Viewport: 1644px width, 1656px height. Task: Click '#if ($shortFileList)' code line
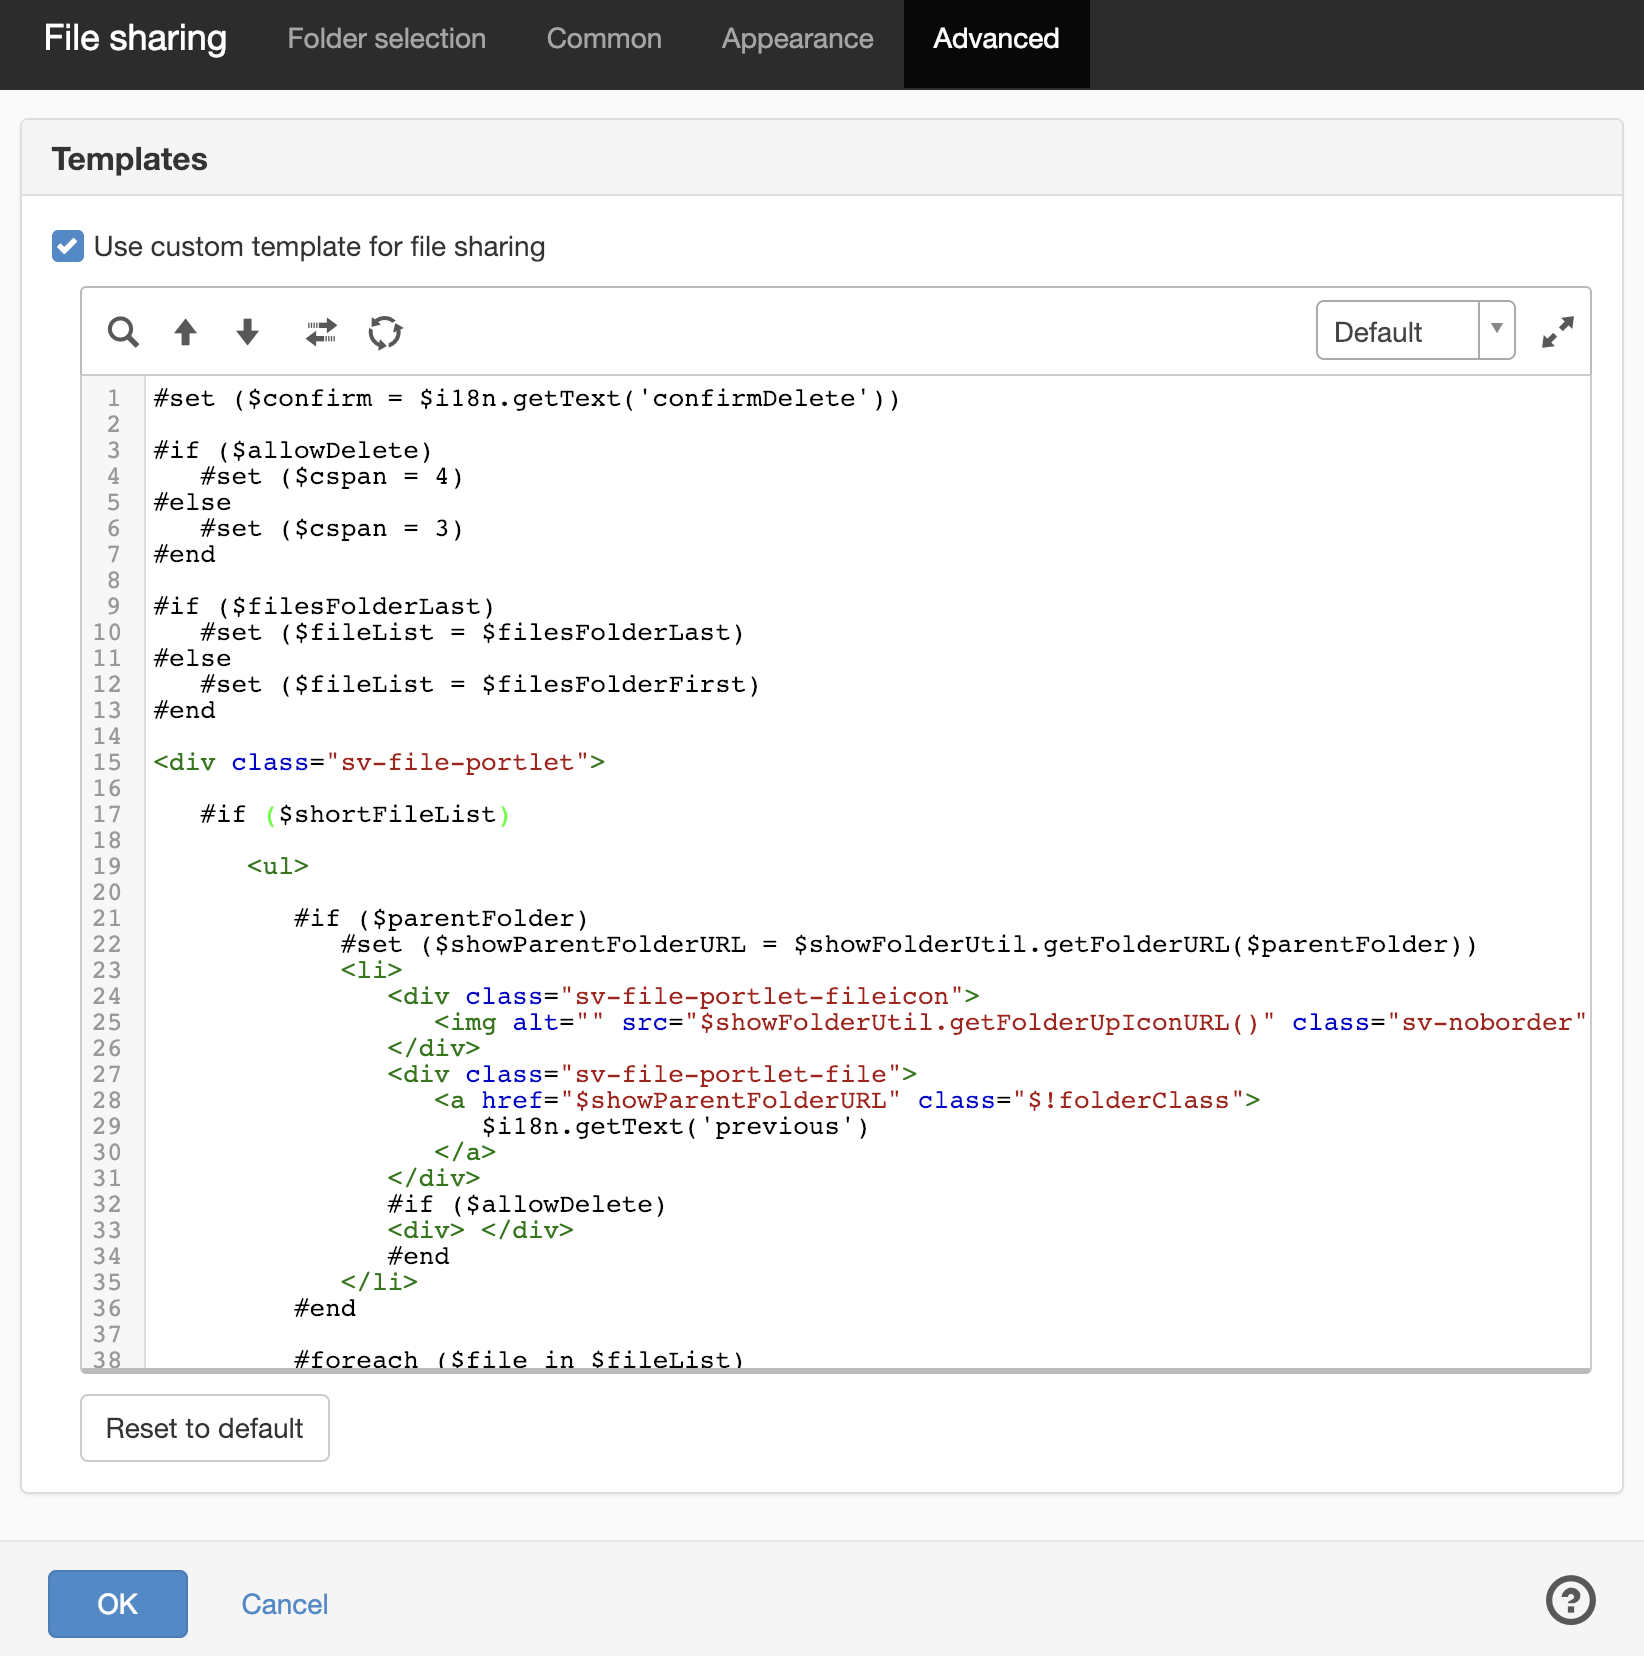(355, 814)
